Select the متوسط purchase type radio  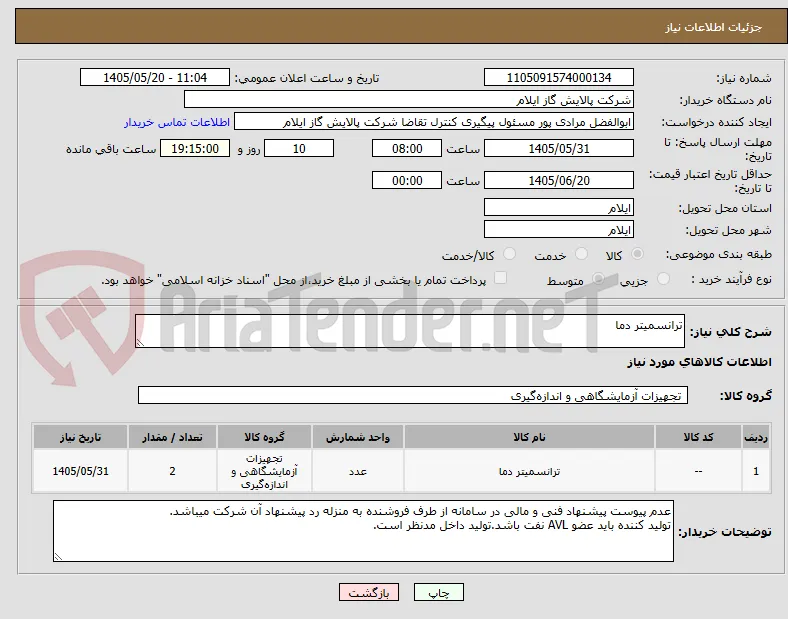point(598,279)
